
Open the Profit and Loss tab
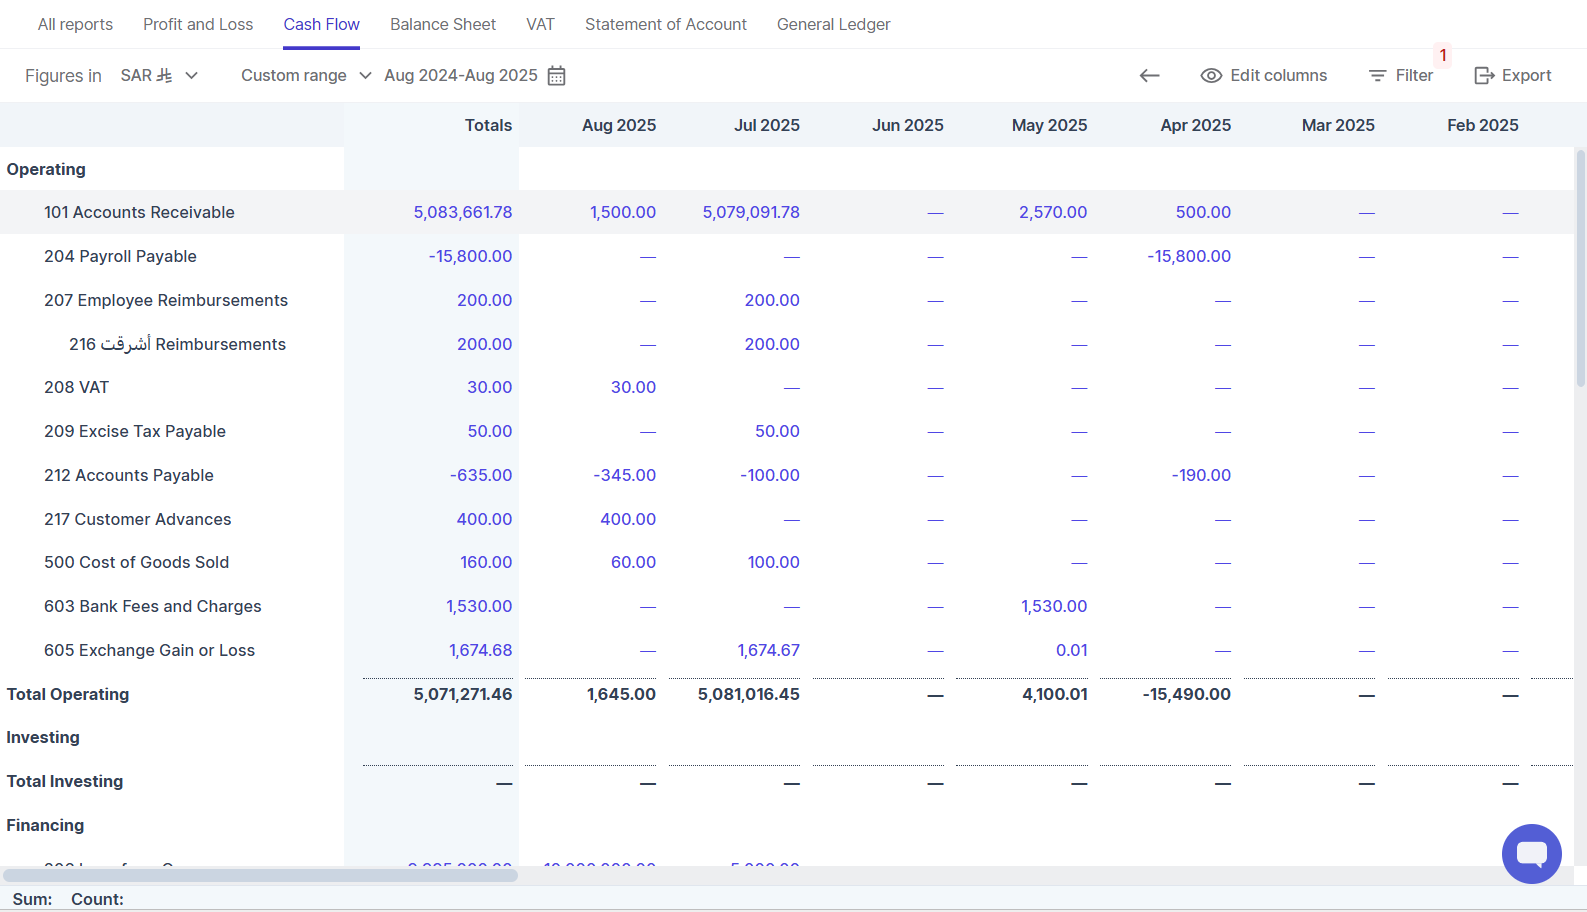(198, 24)
